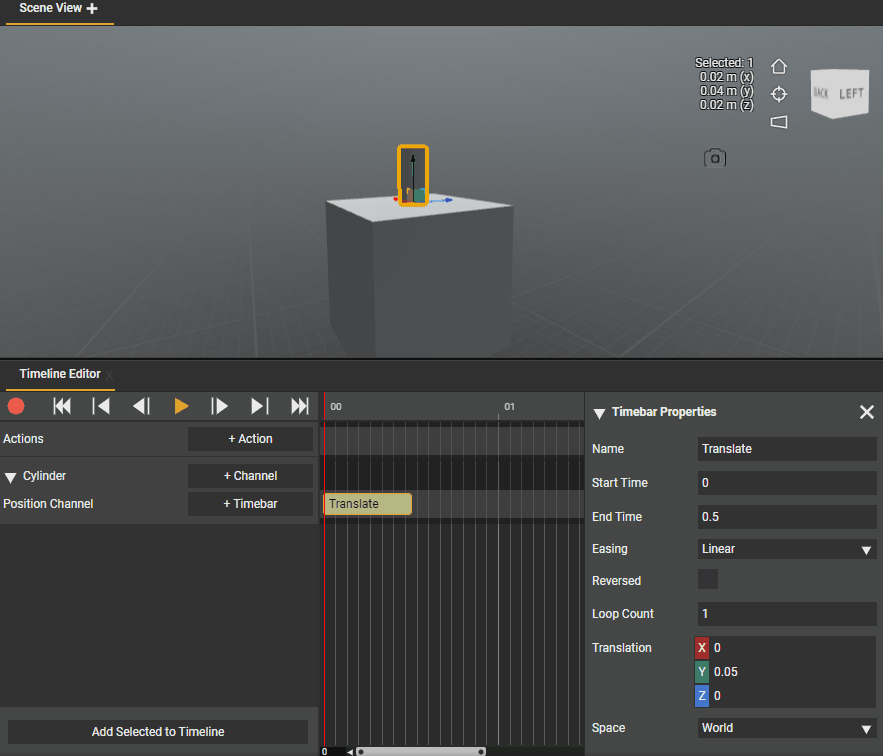The width and height of the screenshot is (883, 756).
Task: Toggle the Reversed checkbox
Action: point(708,580)
